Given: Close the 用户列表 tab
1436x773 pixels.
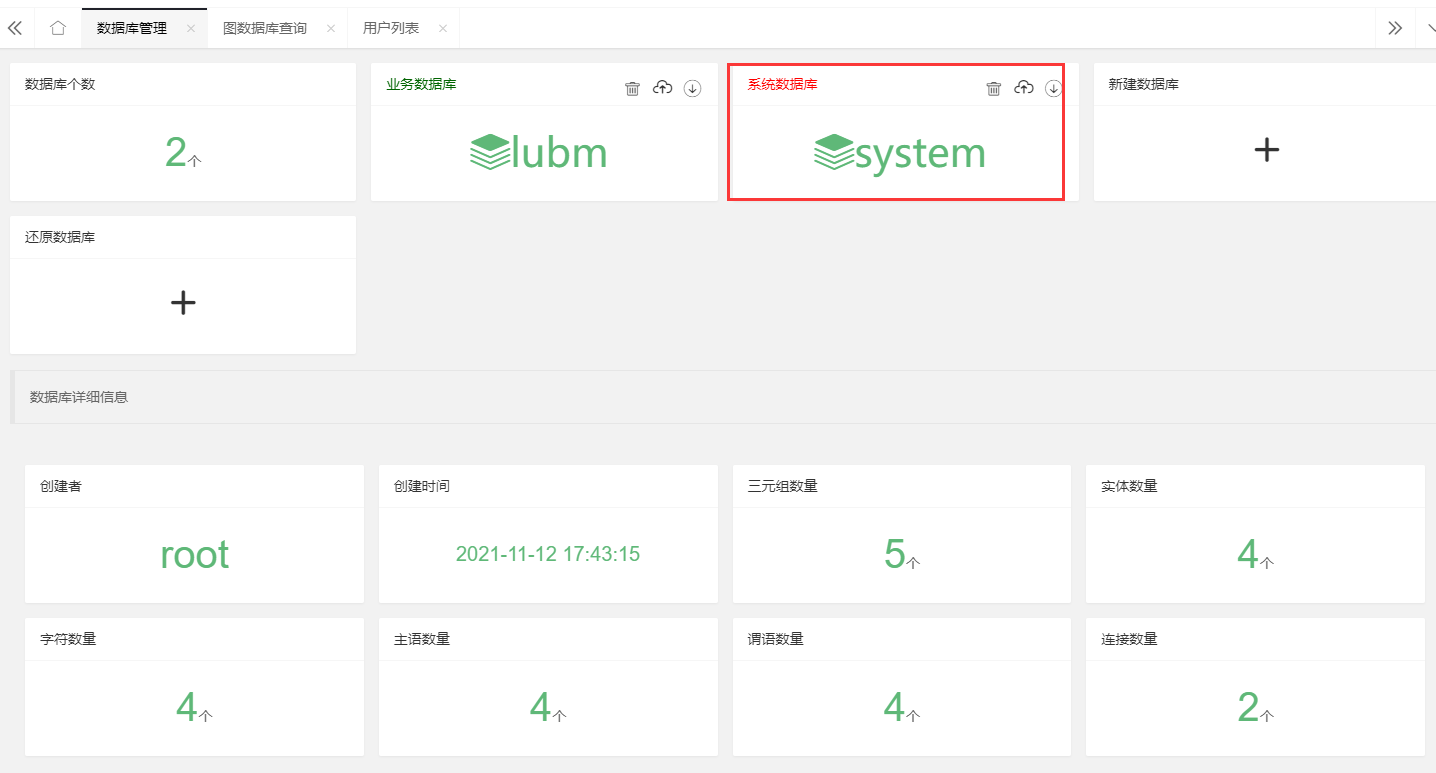Looking at the screenshot, I should click(x=442, y=29).
